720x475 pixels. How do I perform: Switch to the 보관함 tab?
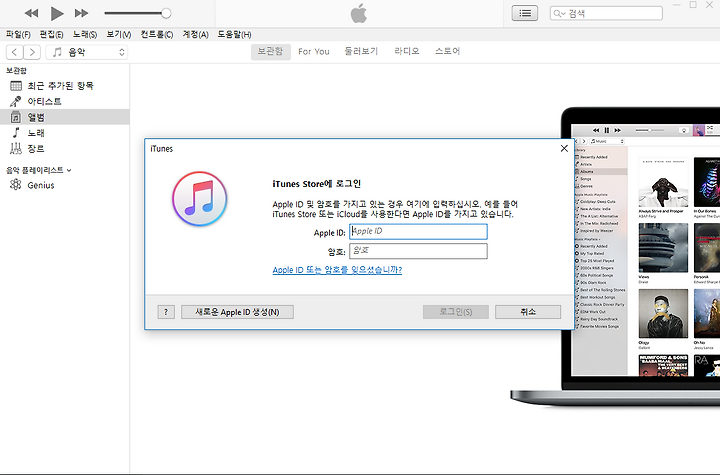[270, 51]
